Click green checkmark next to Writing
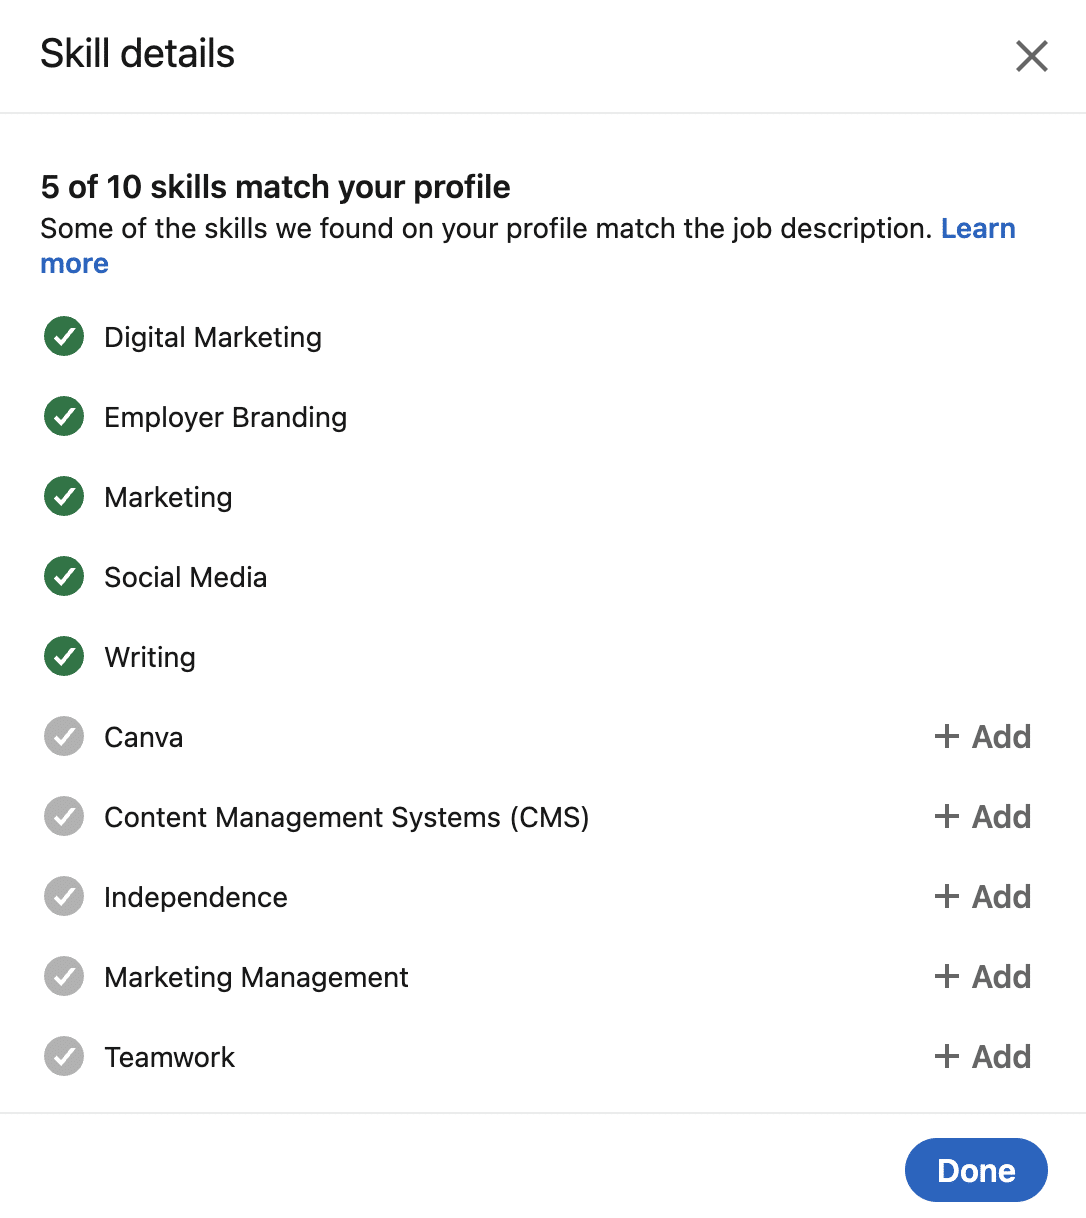 pos(64,657)
